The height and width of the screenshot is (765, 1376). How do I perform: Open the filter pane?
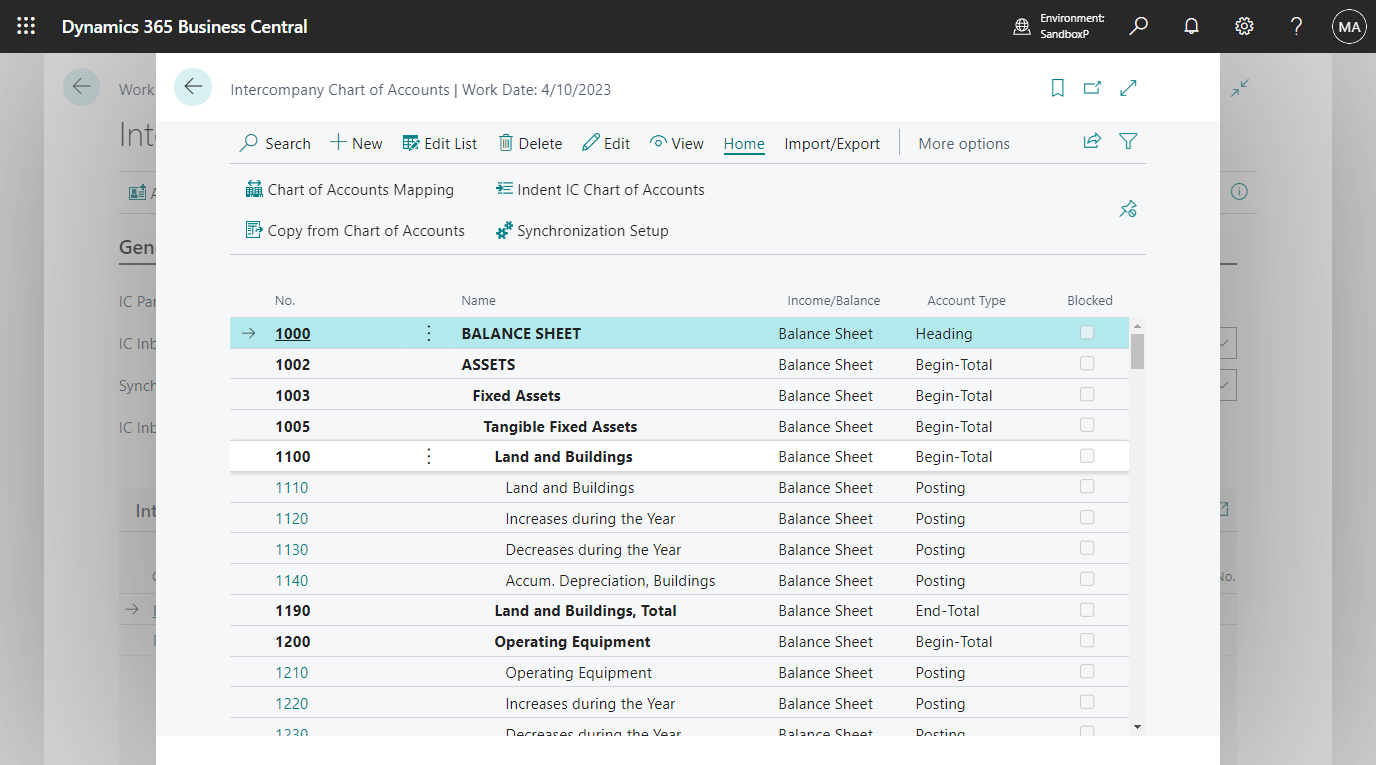pyautogui.click(x=1128, y=142)
